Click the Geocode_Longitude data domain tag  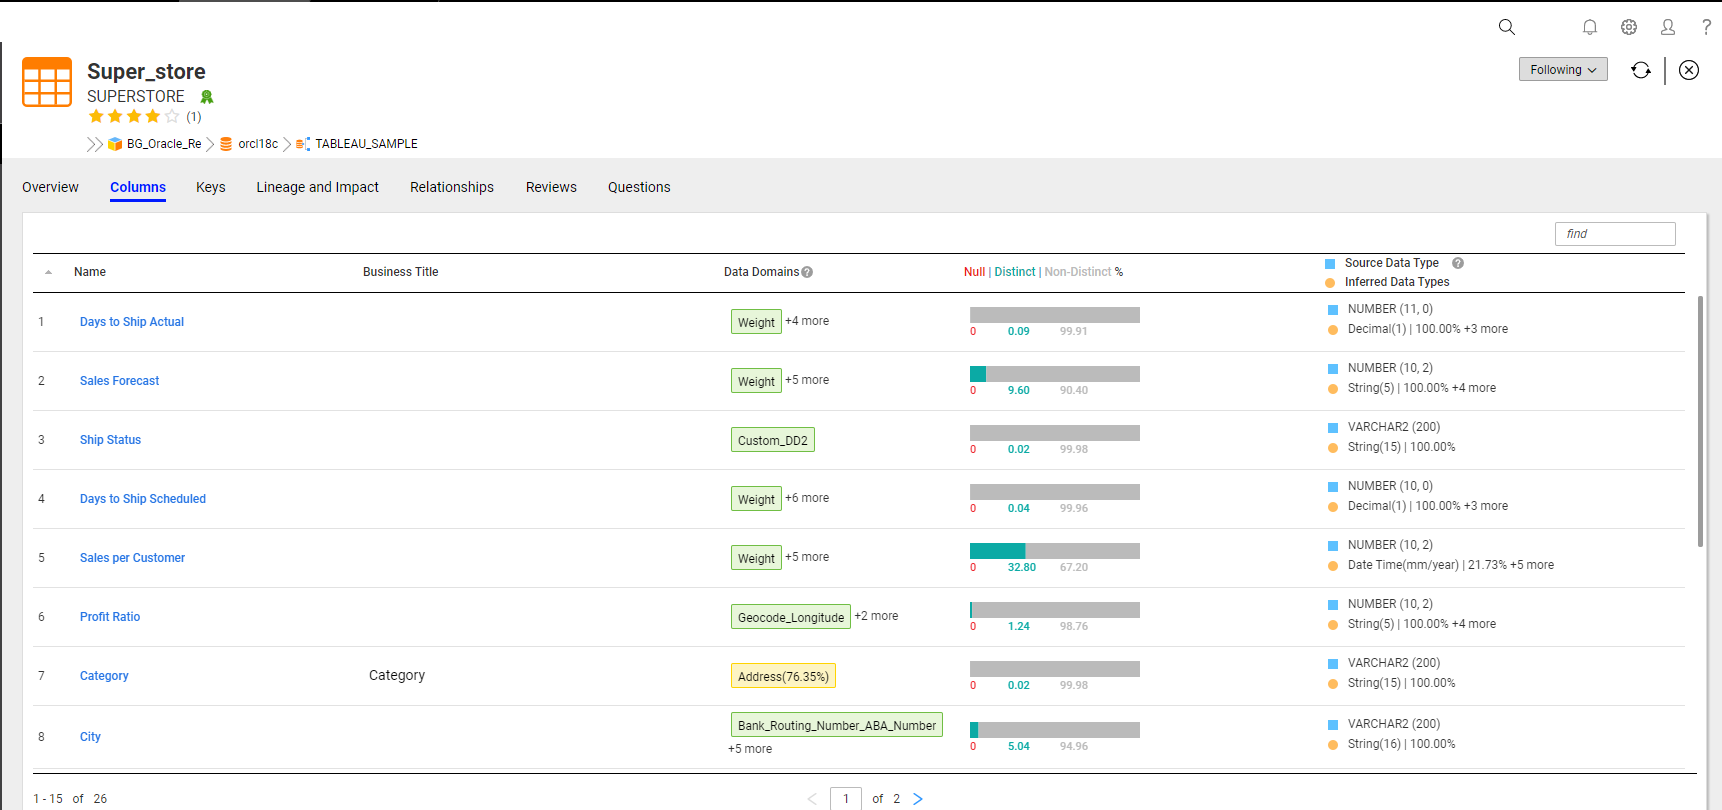click(x=791, y=617)
